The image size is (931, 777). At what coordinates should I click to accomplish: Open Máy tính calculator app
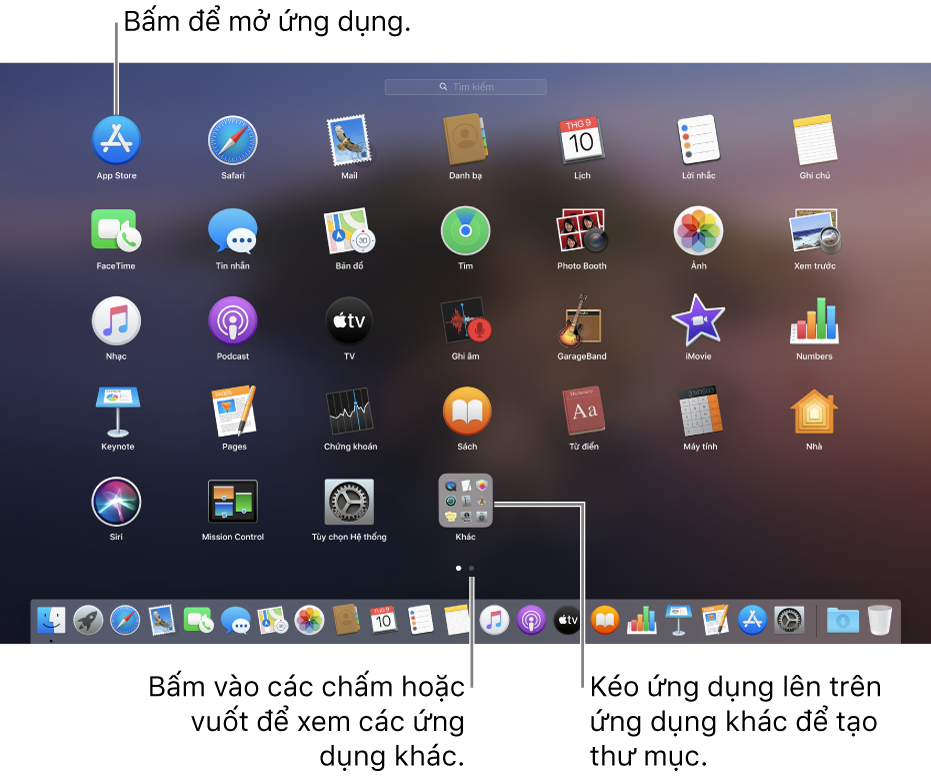point(701,411)
